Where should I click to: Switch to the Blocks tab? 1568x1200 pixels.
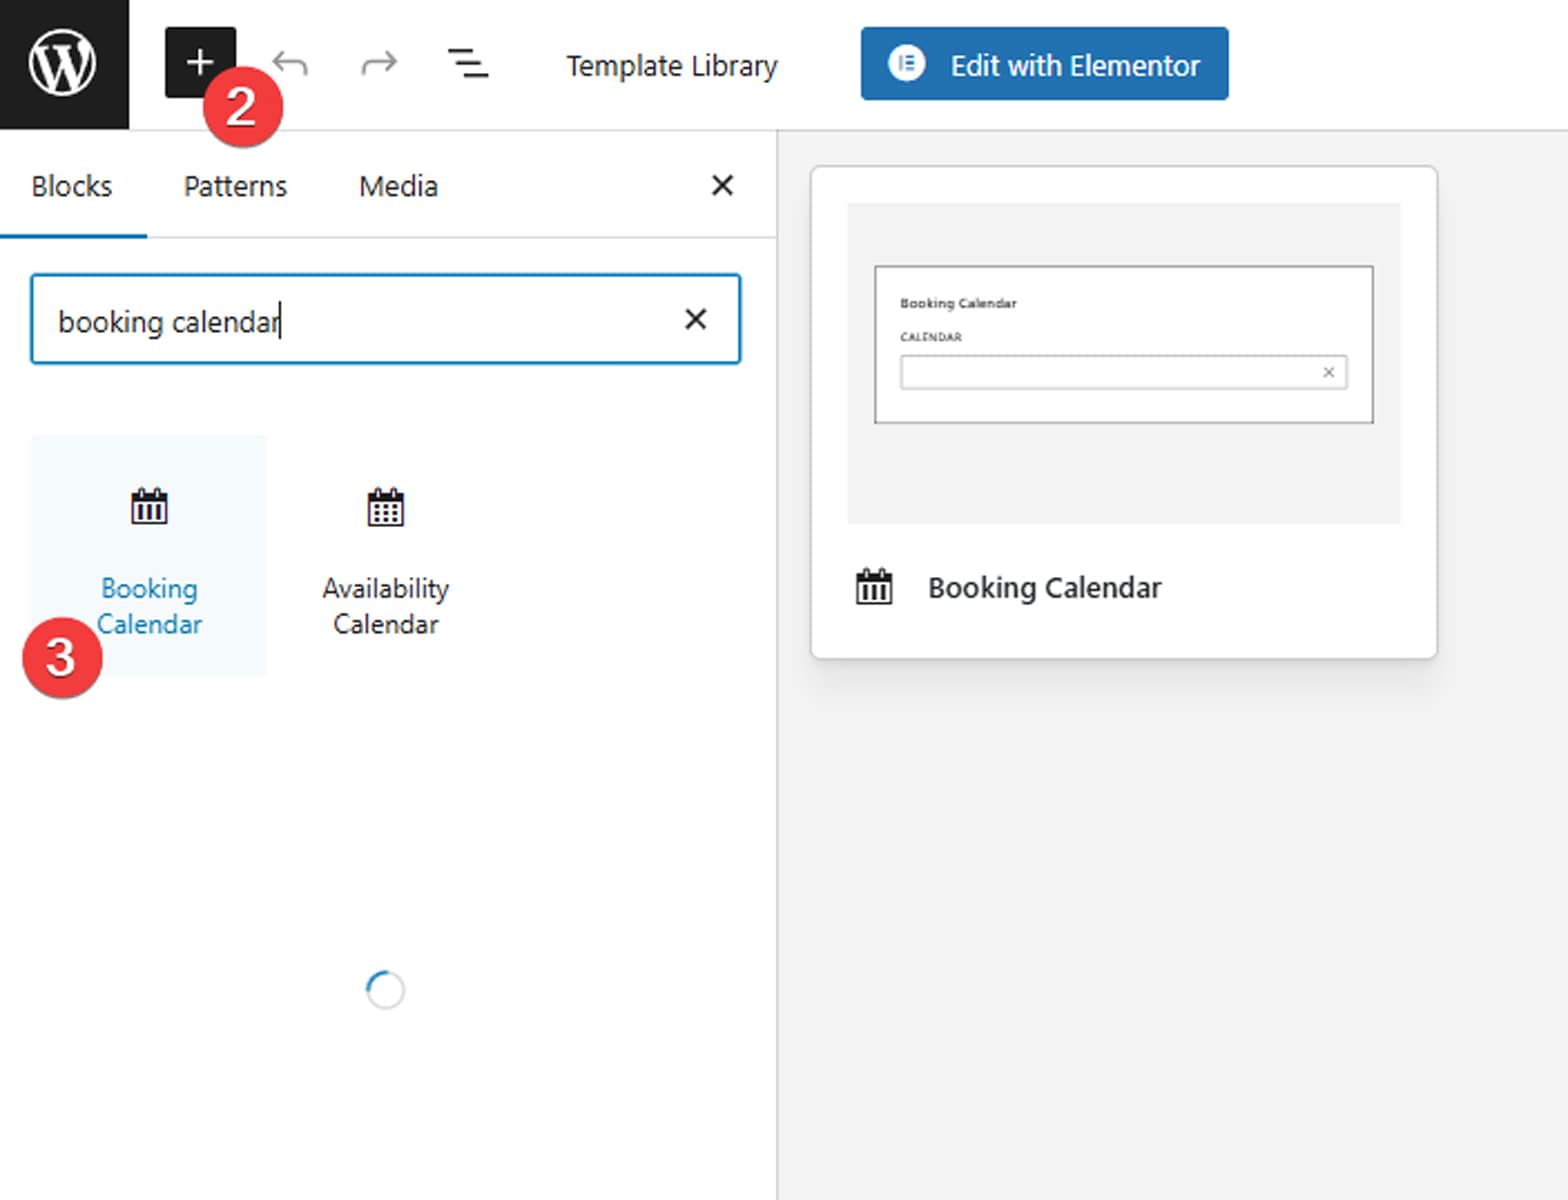[72, 186]
